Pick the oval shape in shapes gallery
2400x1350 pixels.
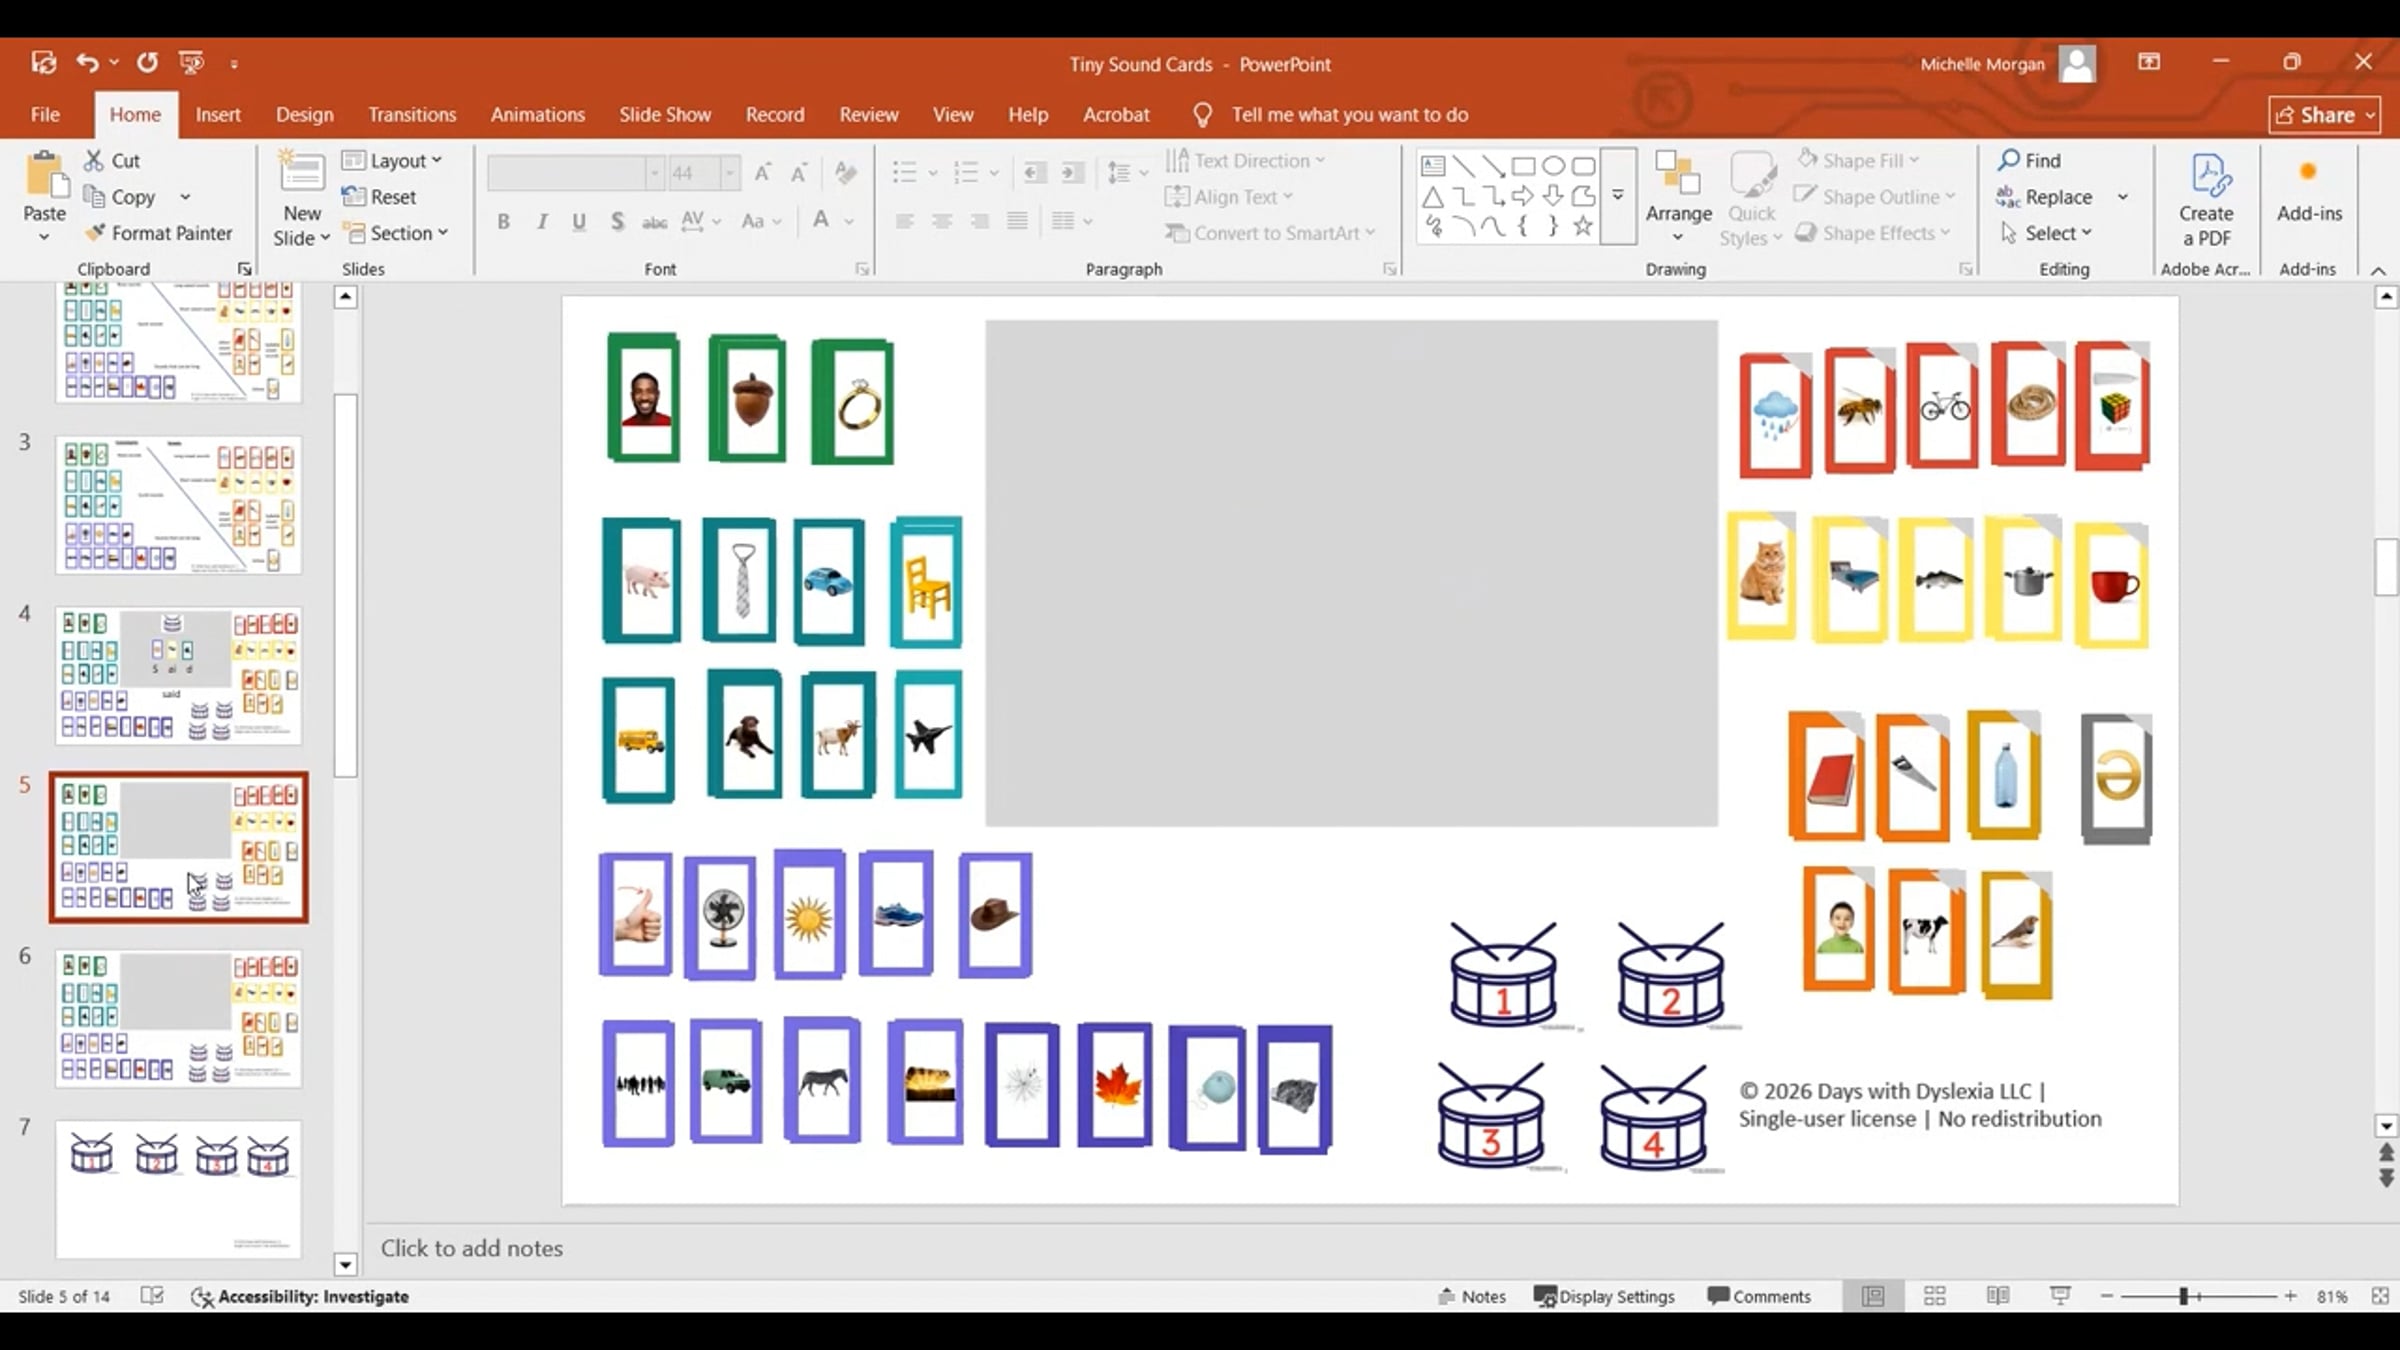1553,165
